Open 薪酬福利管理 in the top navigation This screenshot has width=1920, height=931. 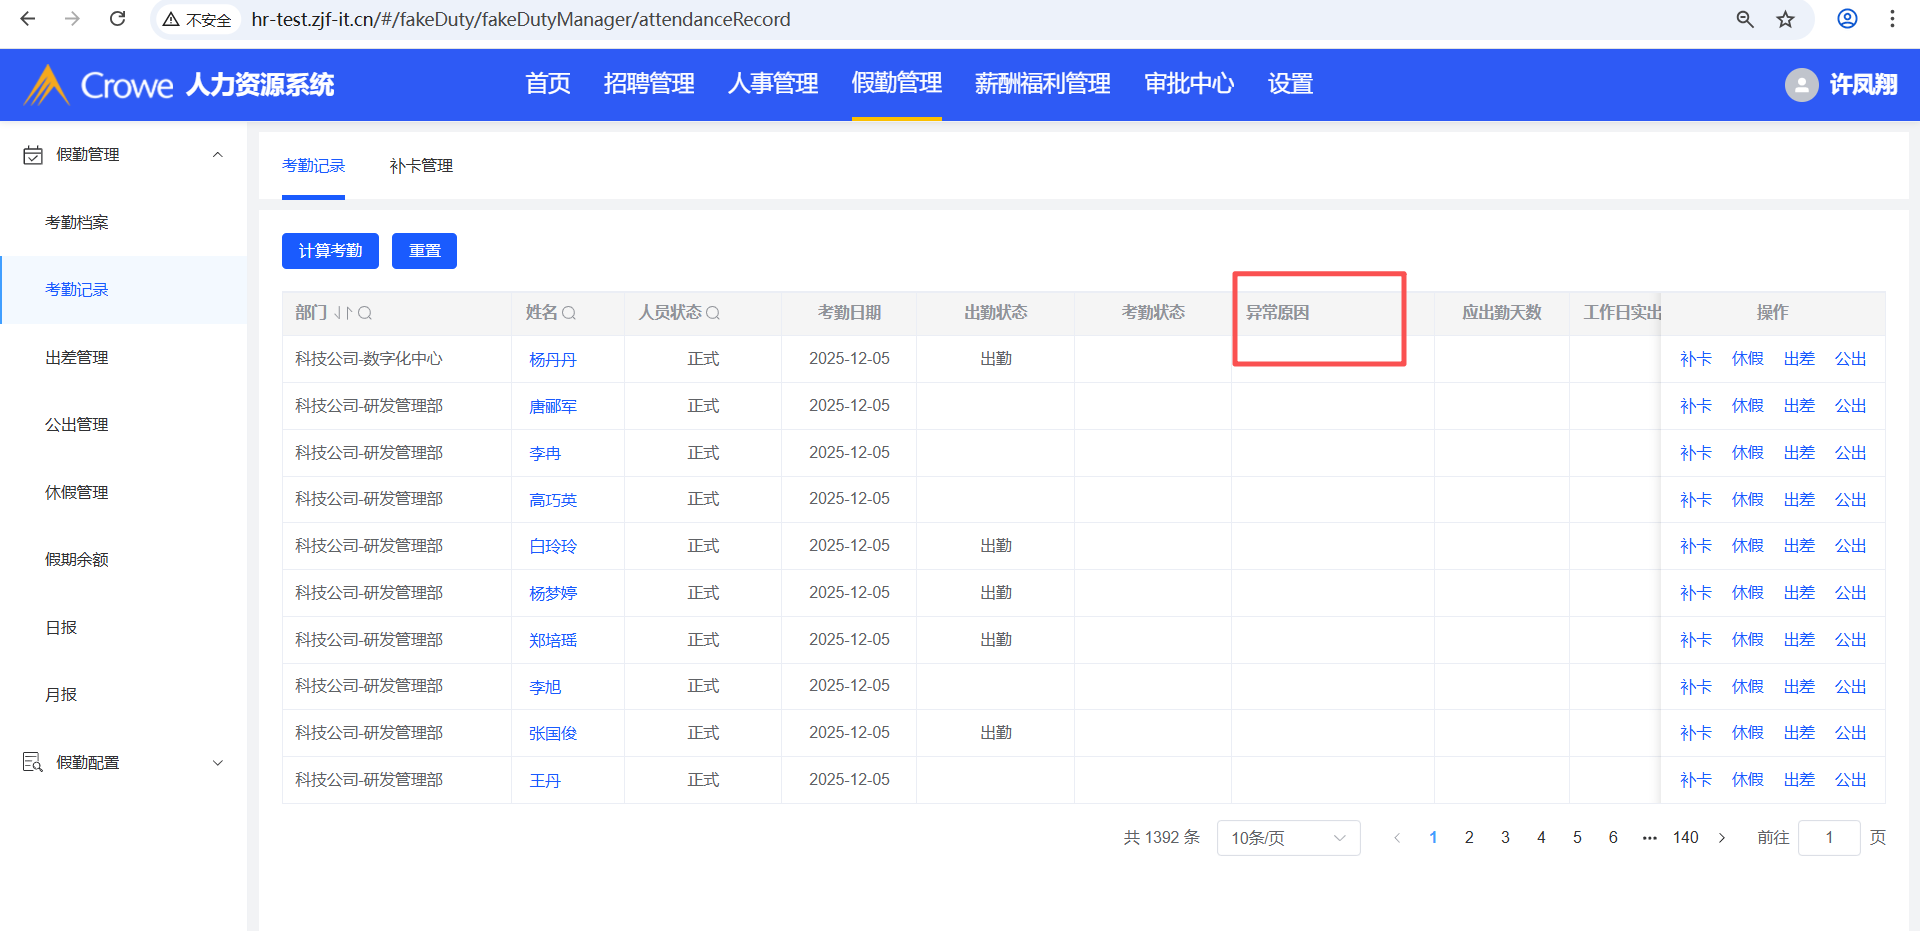1042,84
